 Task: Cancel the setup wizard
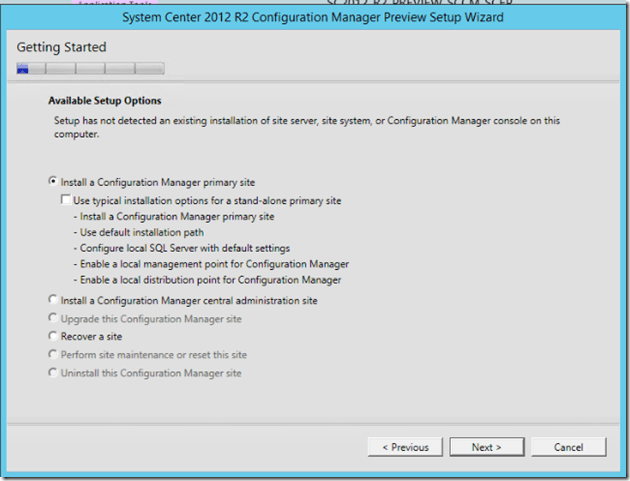pos(568,447)
